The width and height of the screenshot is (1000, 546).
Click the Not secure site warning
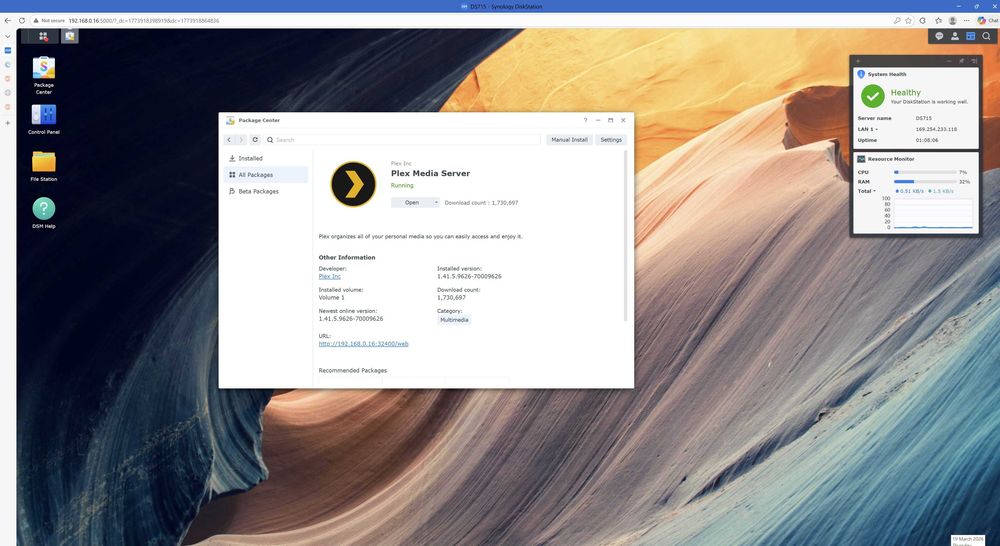pyautogui.click(x=49, y=20)
